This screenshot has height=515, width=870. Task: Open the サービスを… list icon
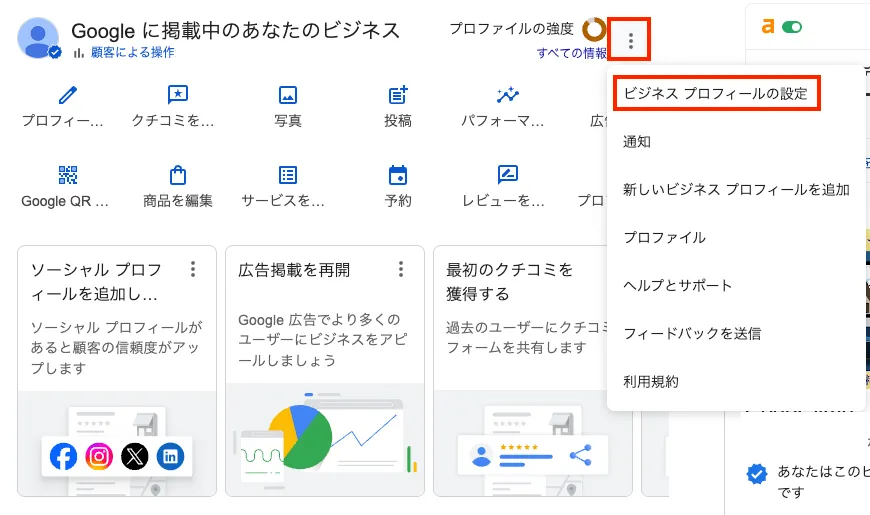287,175
